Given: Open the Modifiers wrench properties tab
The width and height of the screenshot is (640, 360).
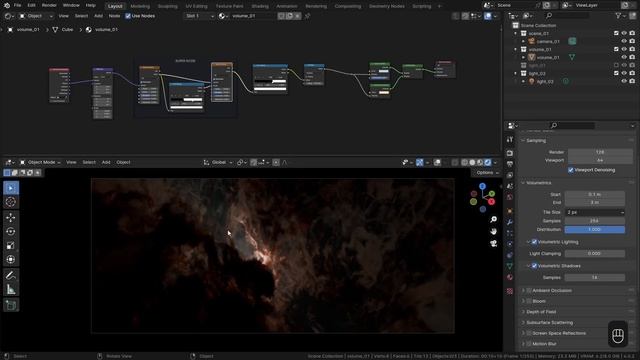Looking at the screenshot, I should pos(510,222).
